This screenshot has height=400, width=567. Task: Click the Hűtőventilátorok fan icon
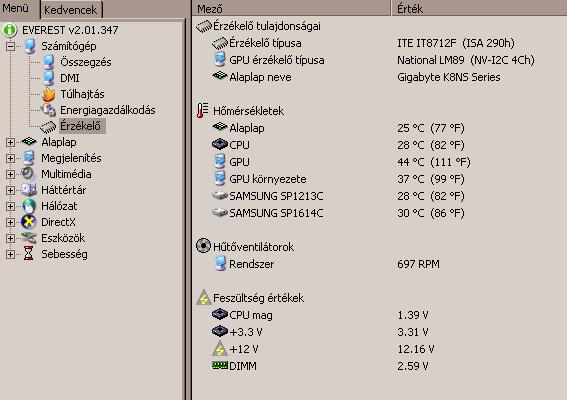(203, 246)
